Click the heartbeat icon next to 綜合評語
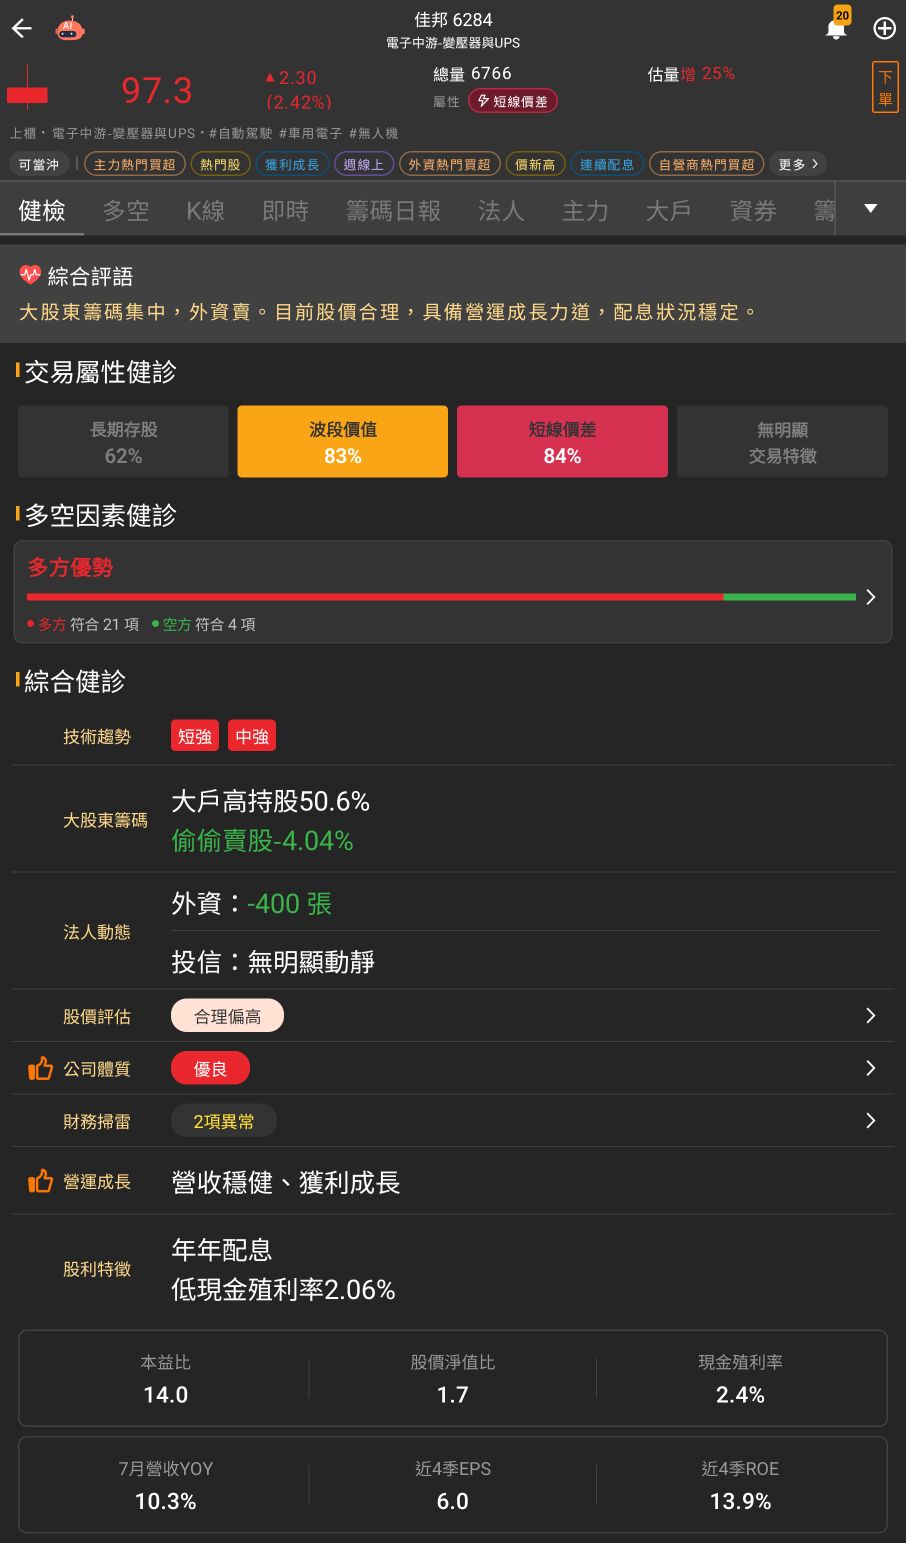The width and height of the screenshot is (906, 1543). (x=30, y=275)
